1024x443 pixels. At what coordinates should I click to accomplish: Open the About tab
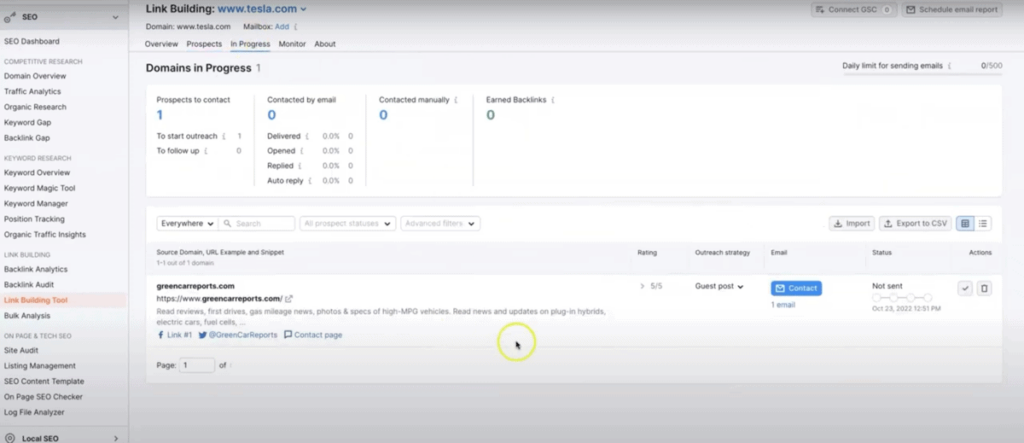pos(325,44)
